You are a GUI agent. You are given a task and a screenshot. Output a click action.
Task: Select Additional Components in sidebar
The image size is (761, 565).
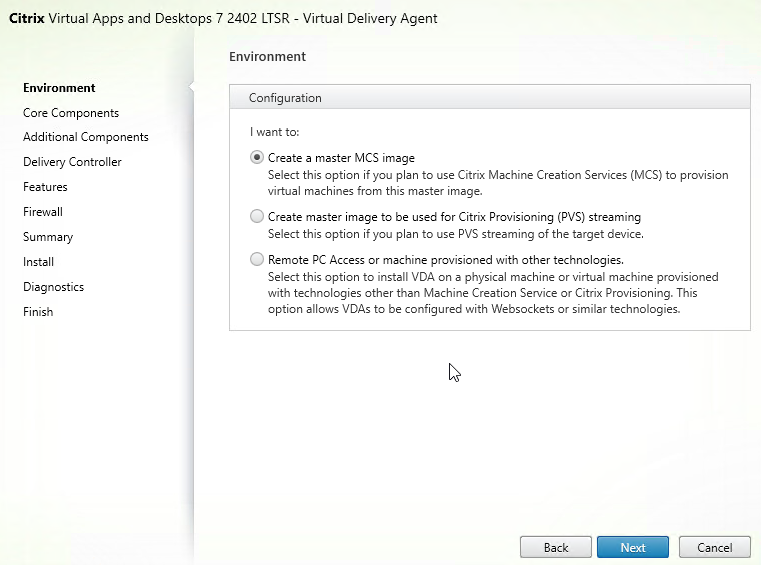point(86,137)
